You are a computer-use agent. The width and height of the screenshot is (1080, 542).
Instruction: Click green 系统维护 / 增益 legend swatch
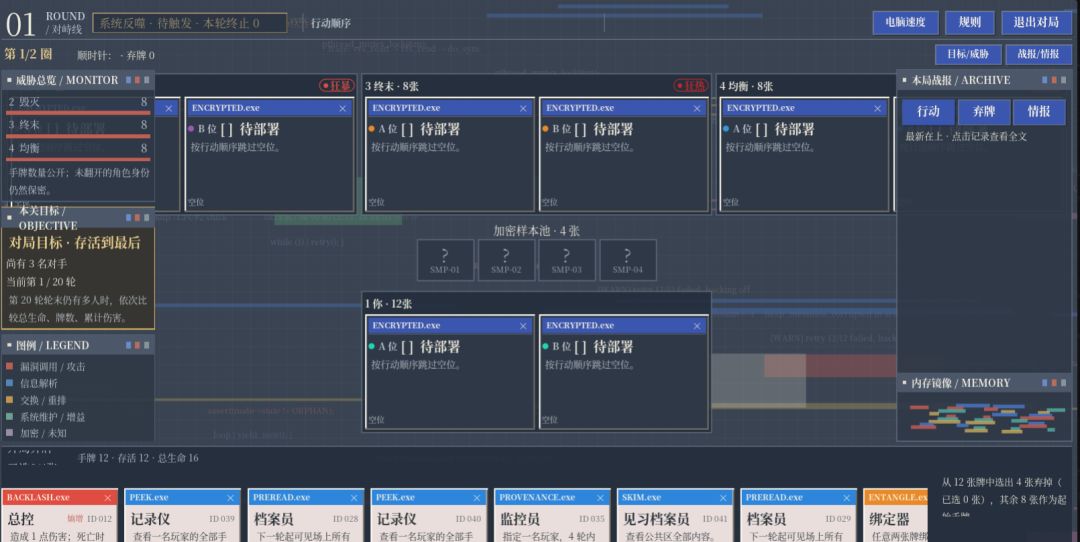click(10, 417)
